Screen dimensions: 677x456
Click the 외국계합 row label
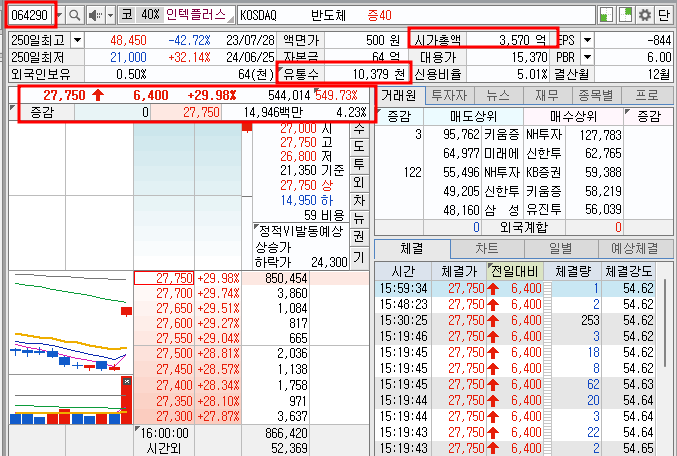[524, 227]
